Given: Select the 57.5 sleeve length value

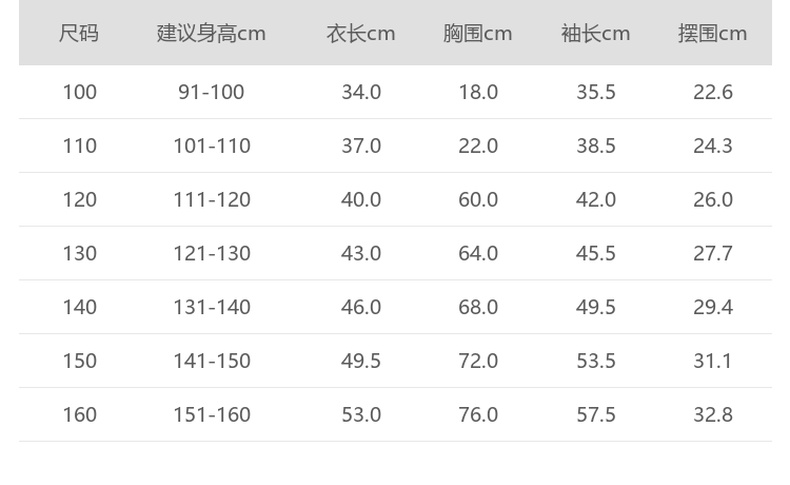Looking at the screenshot, I should (595, 415).
